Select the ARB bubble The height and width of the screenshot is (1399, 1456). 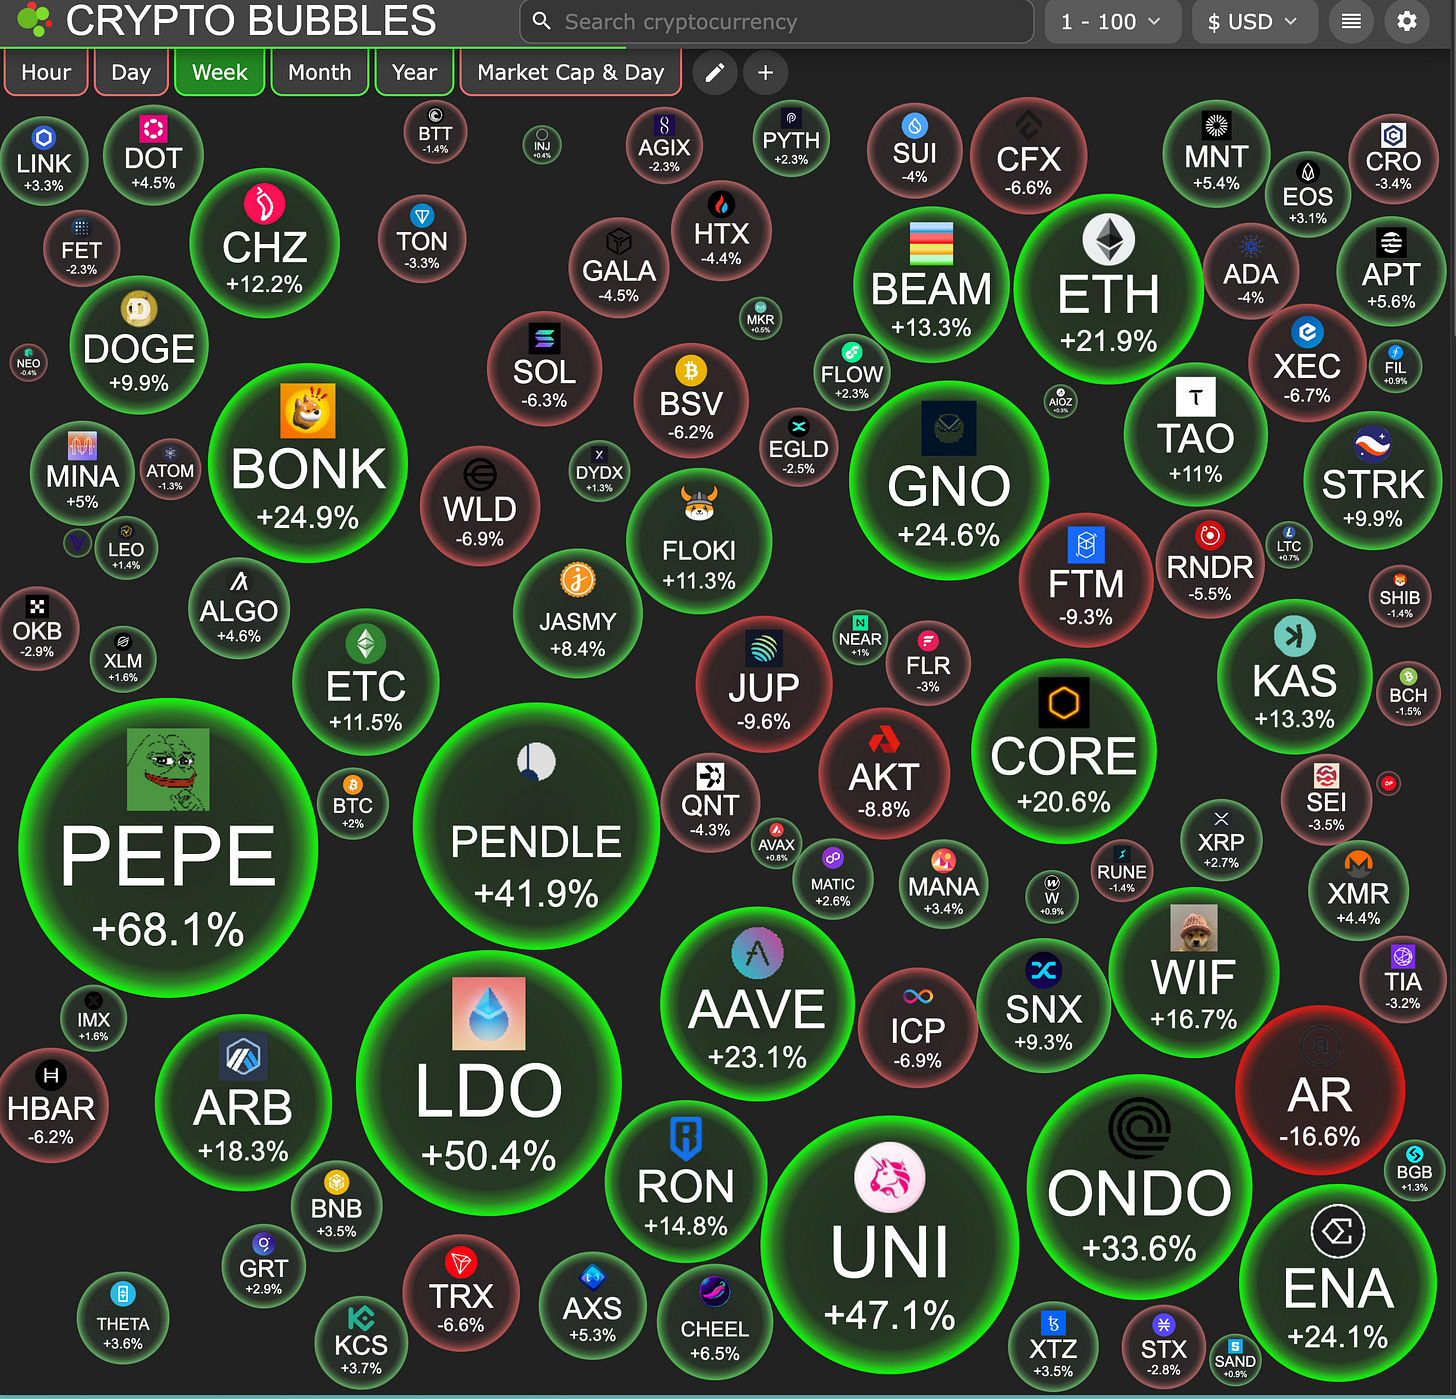[243, 1102]
